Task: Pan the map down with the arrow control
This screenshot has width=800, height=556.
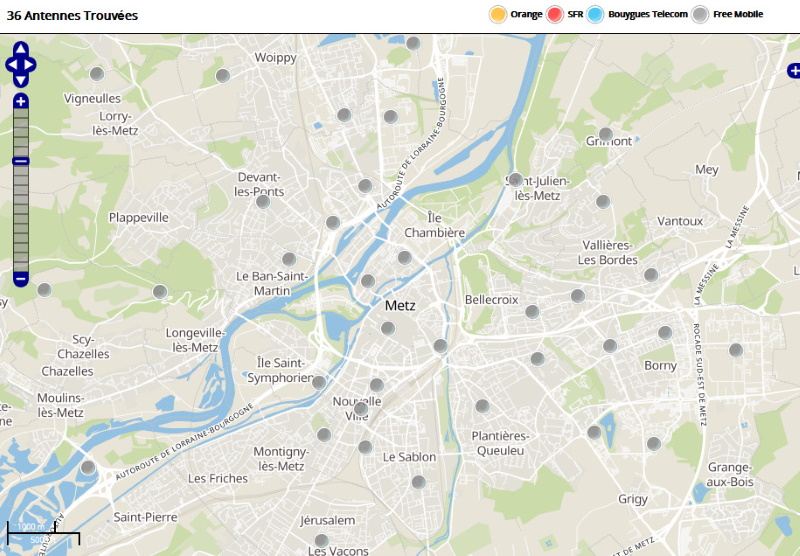Action: (x=21, y=80)
